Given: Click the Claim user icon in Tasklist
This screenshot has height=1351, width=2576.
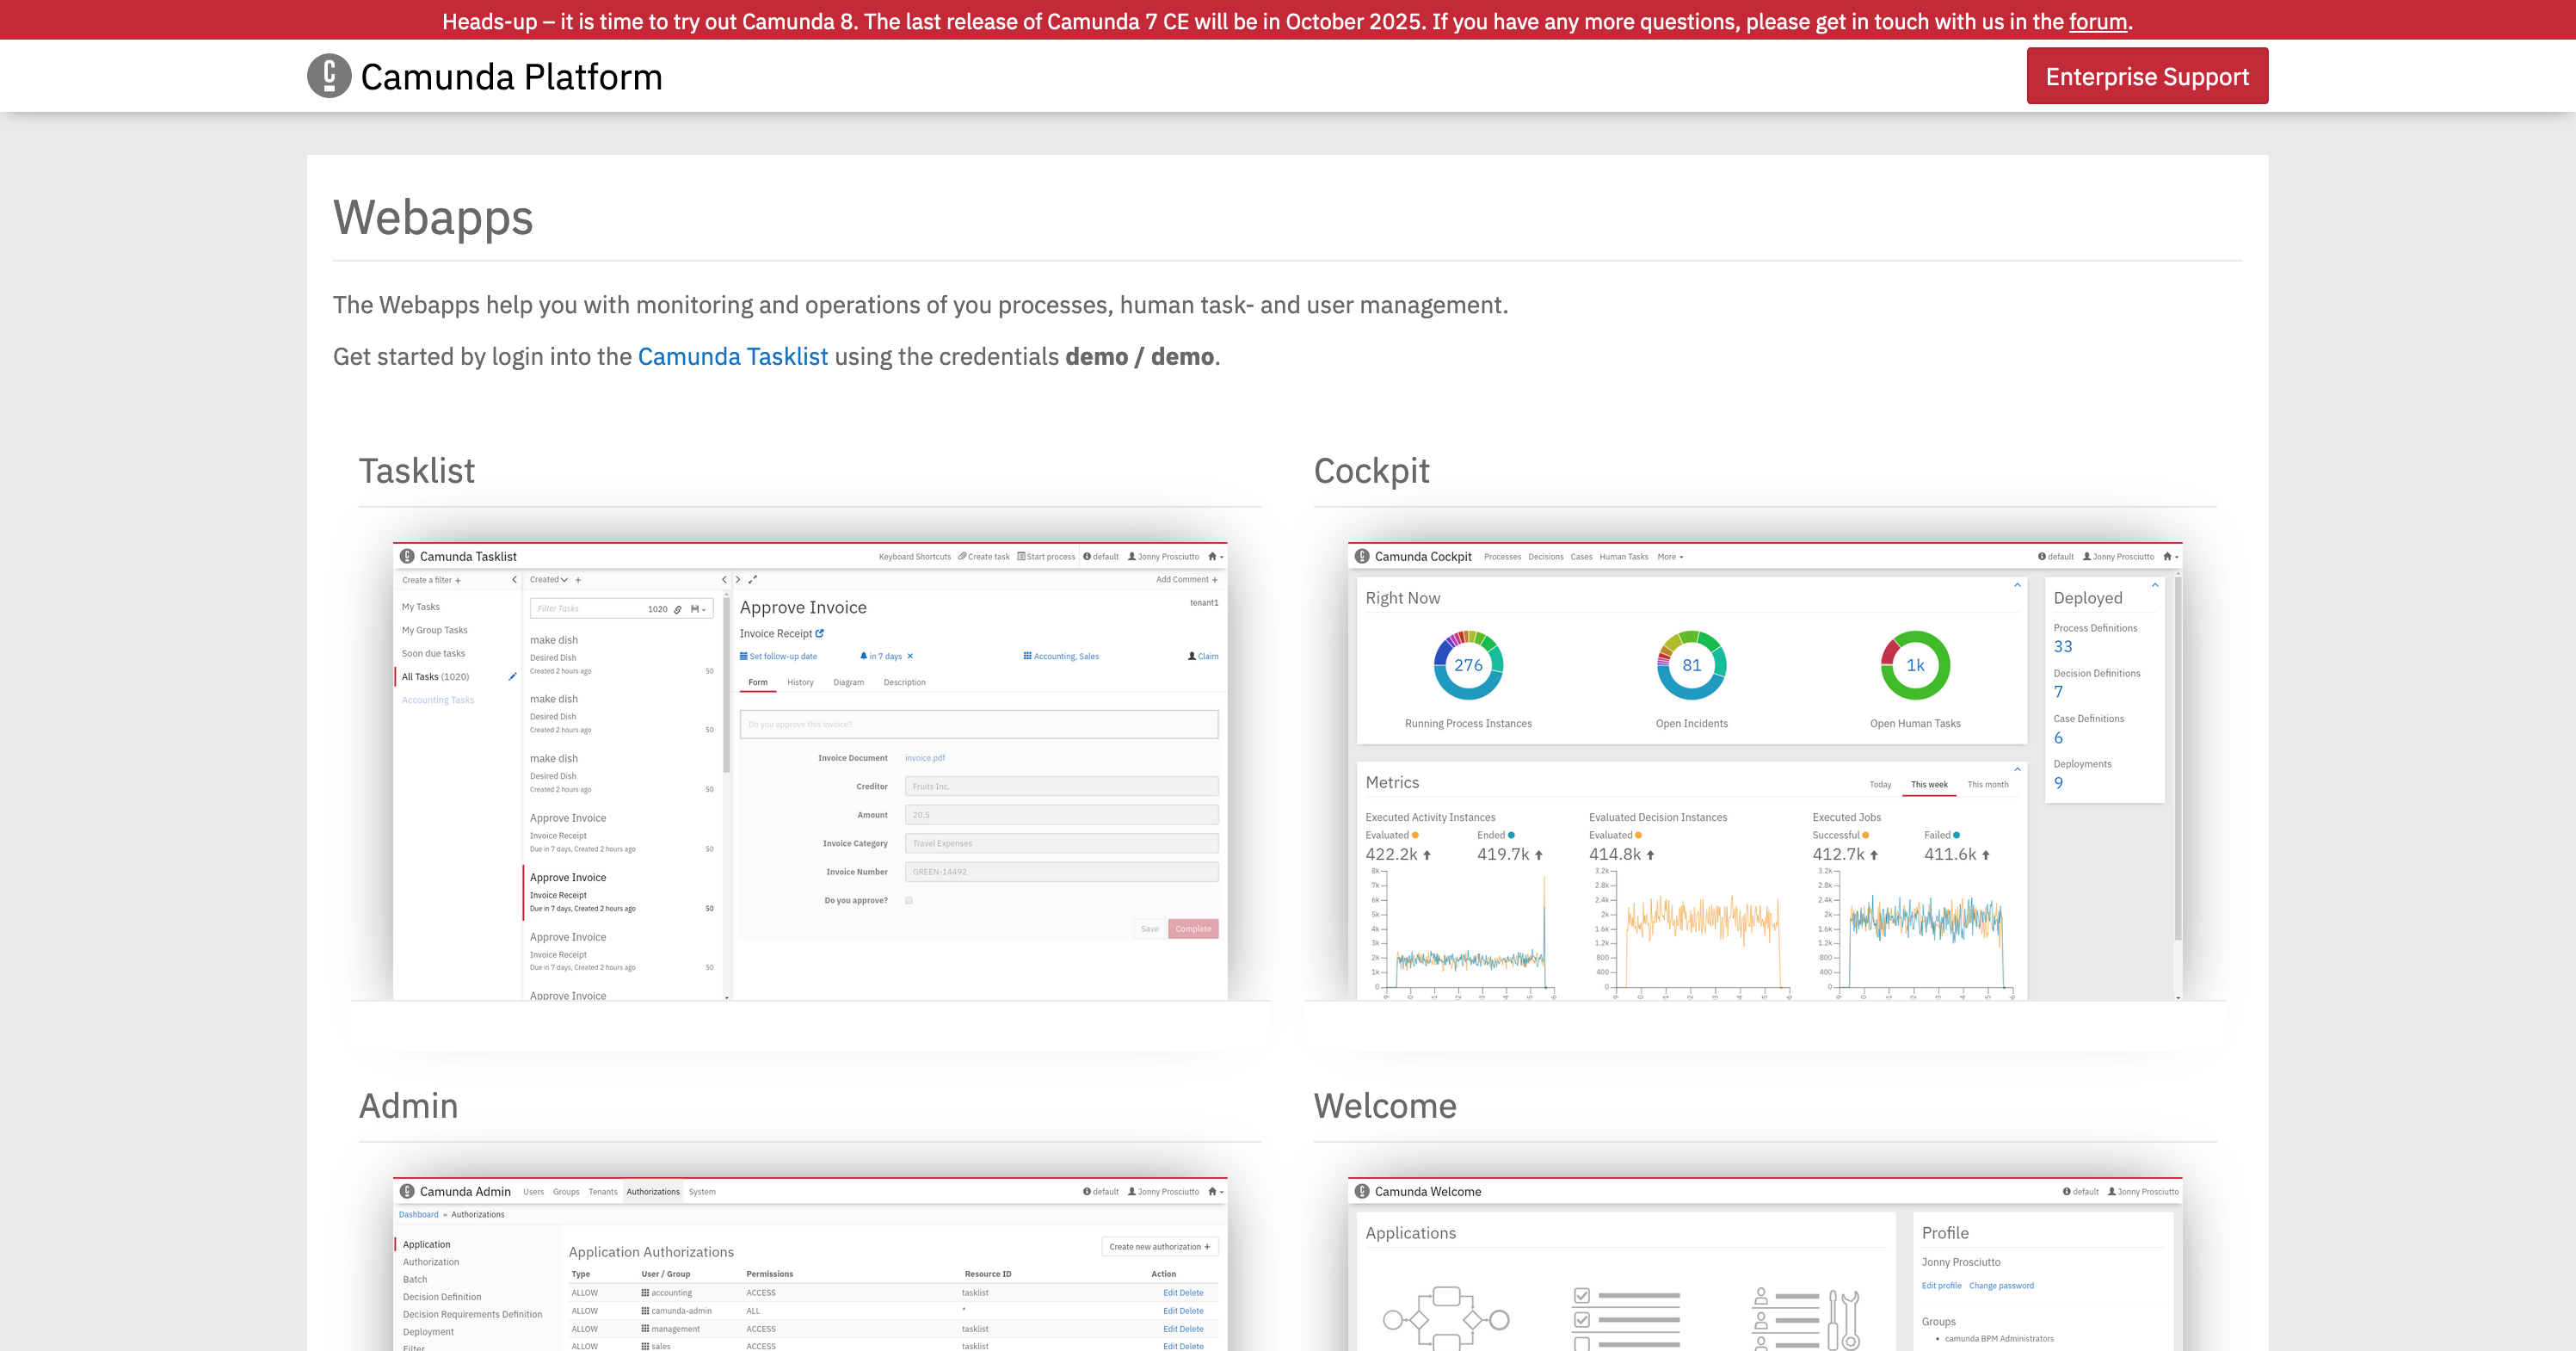Looking at the screenshot, I should pyautogui.click(x=1192, y=657).
